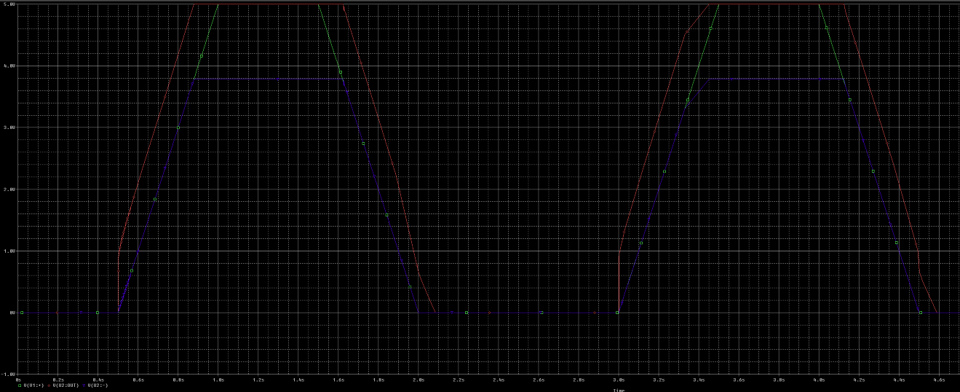Viewport: 960px width, 392px height.
Task: Click the green marker near the first falling edge top
Action: (340, 72)
